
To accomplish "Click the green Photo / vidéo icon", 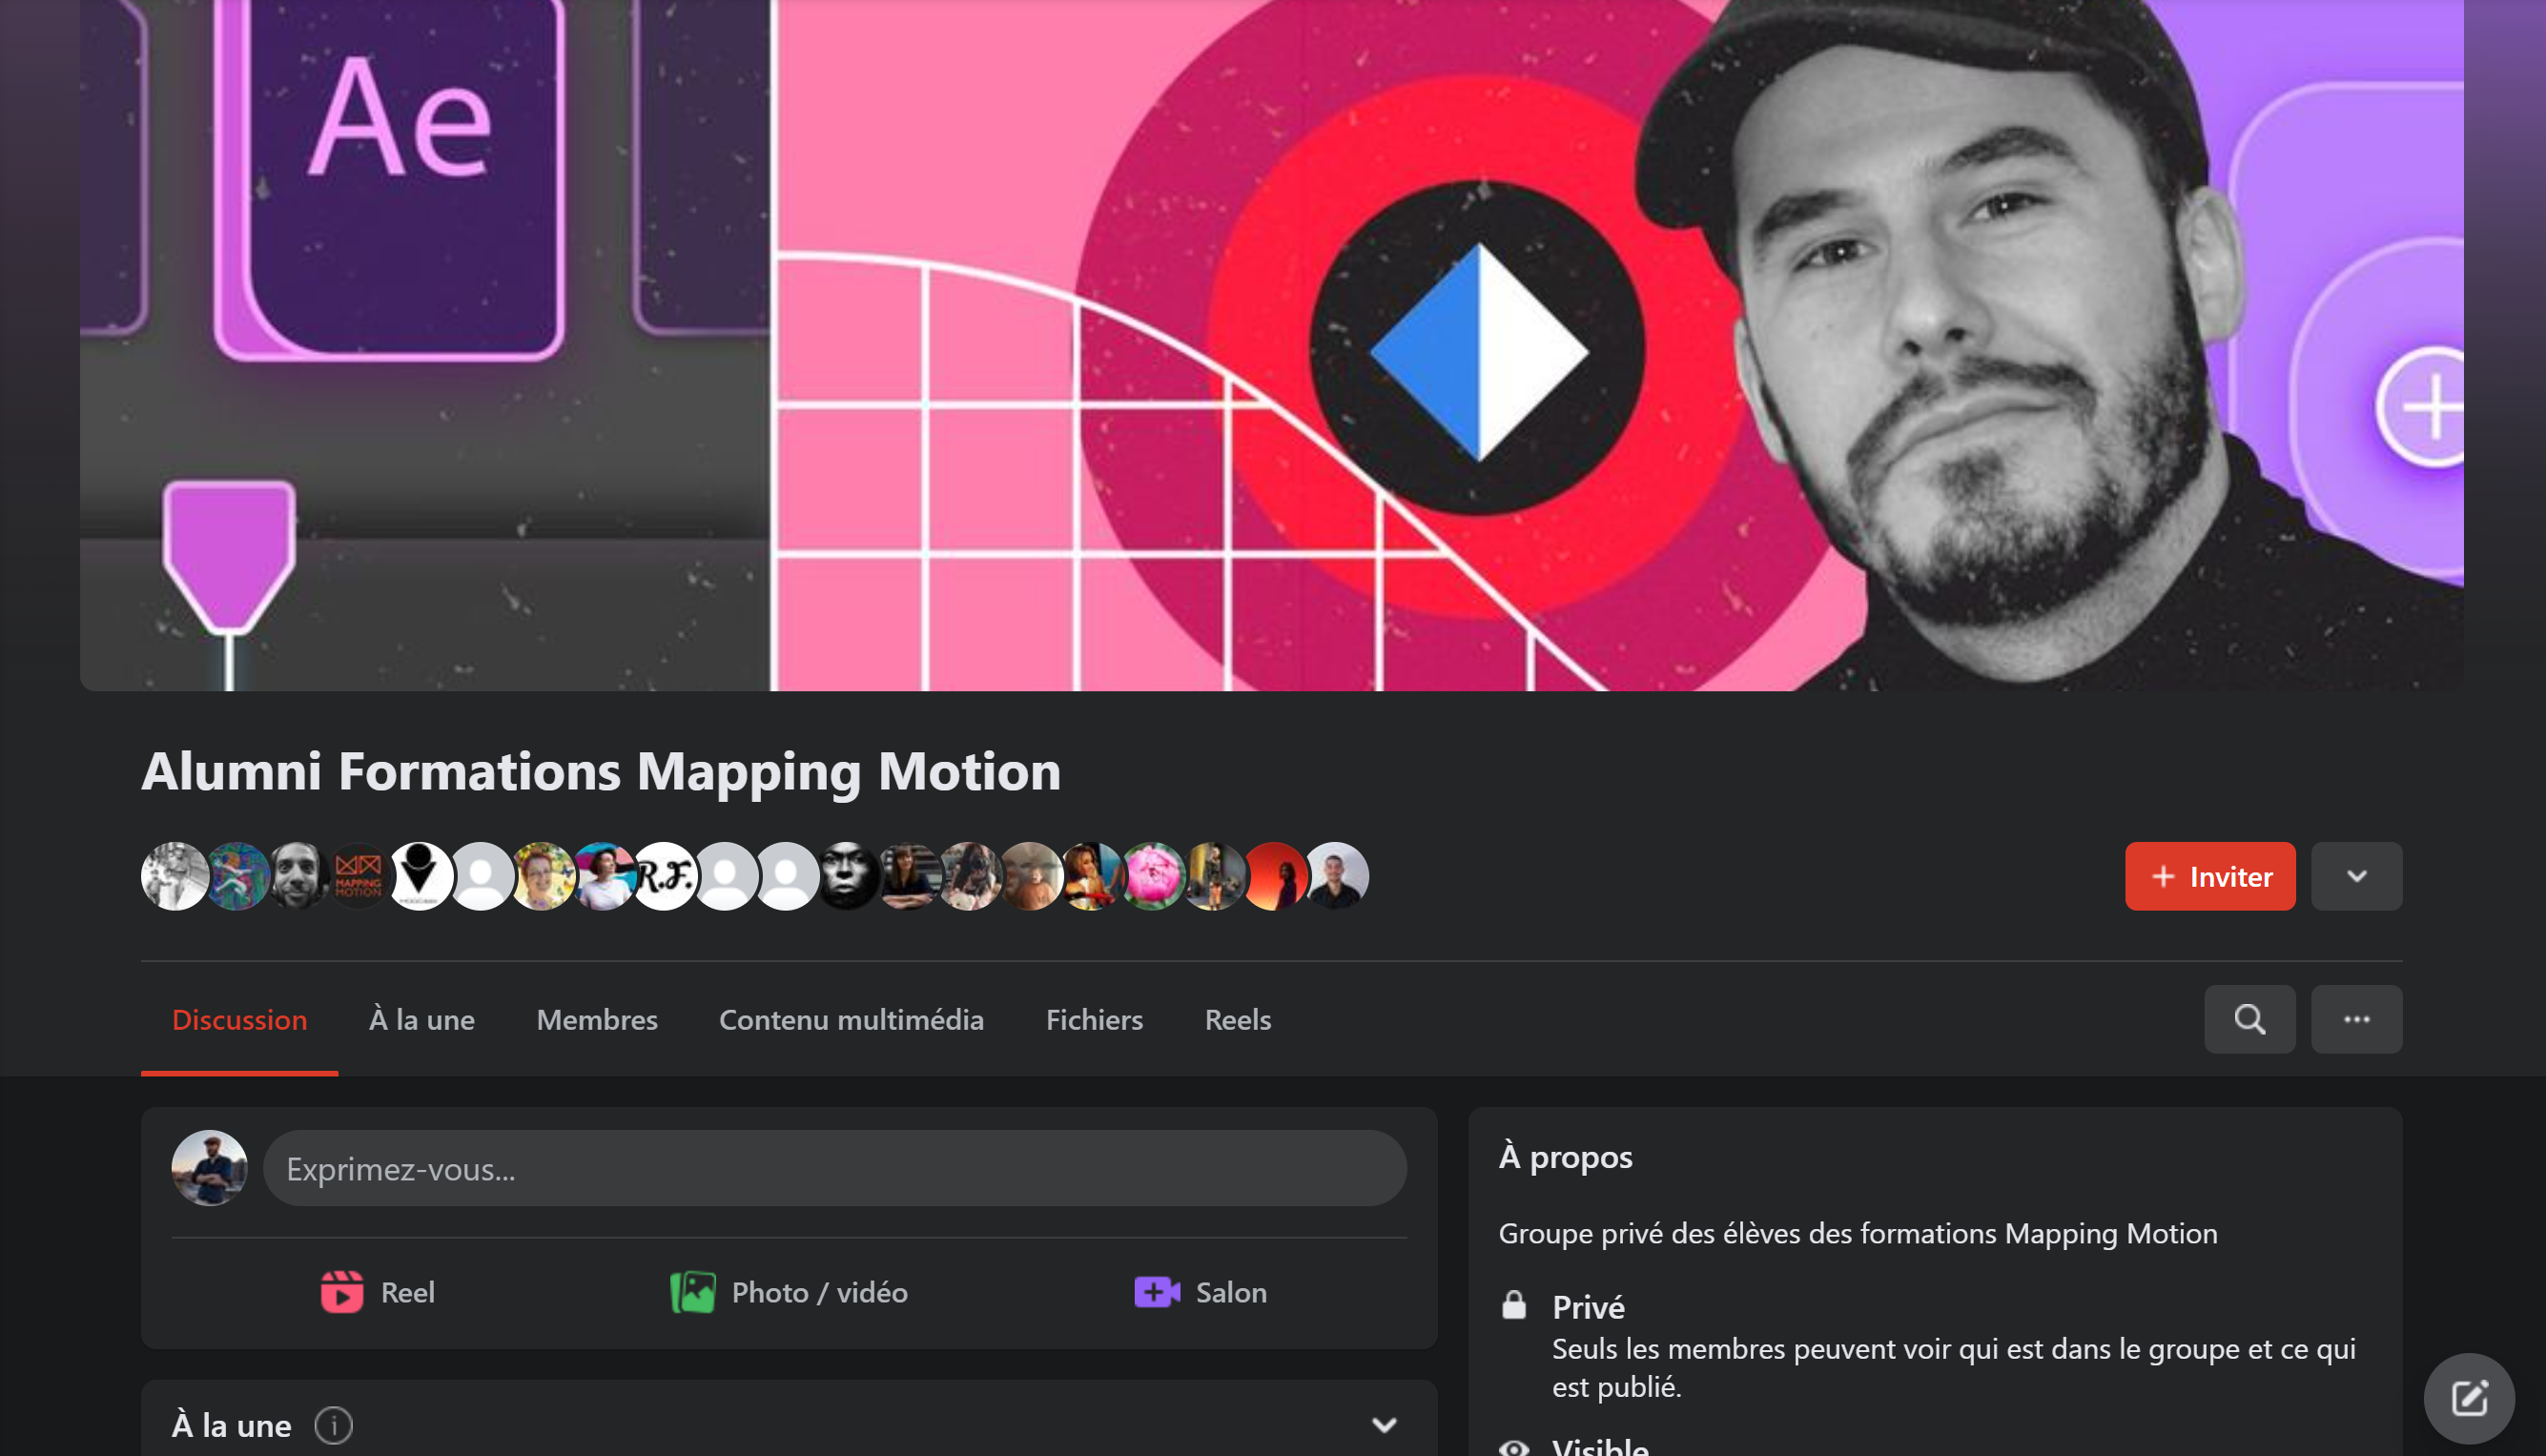I will (692, 1291).
